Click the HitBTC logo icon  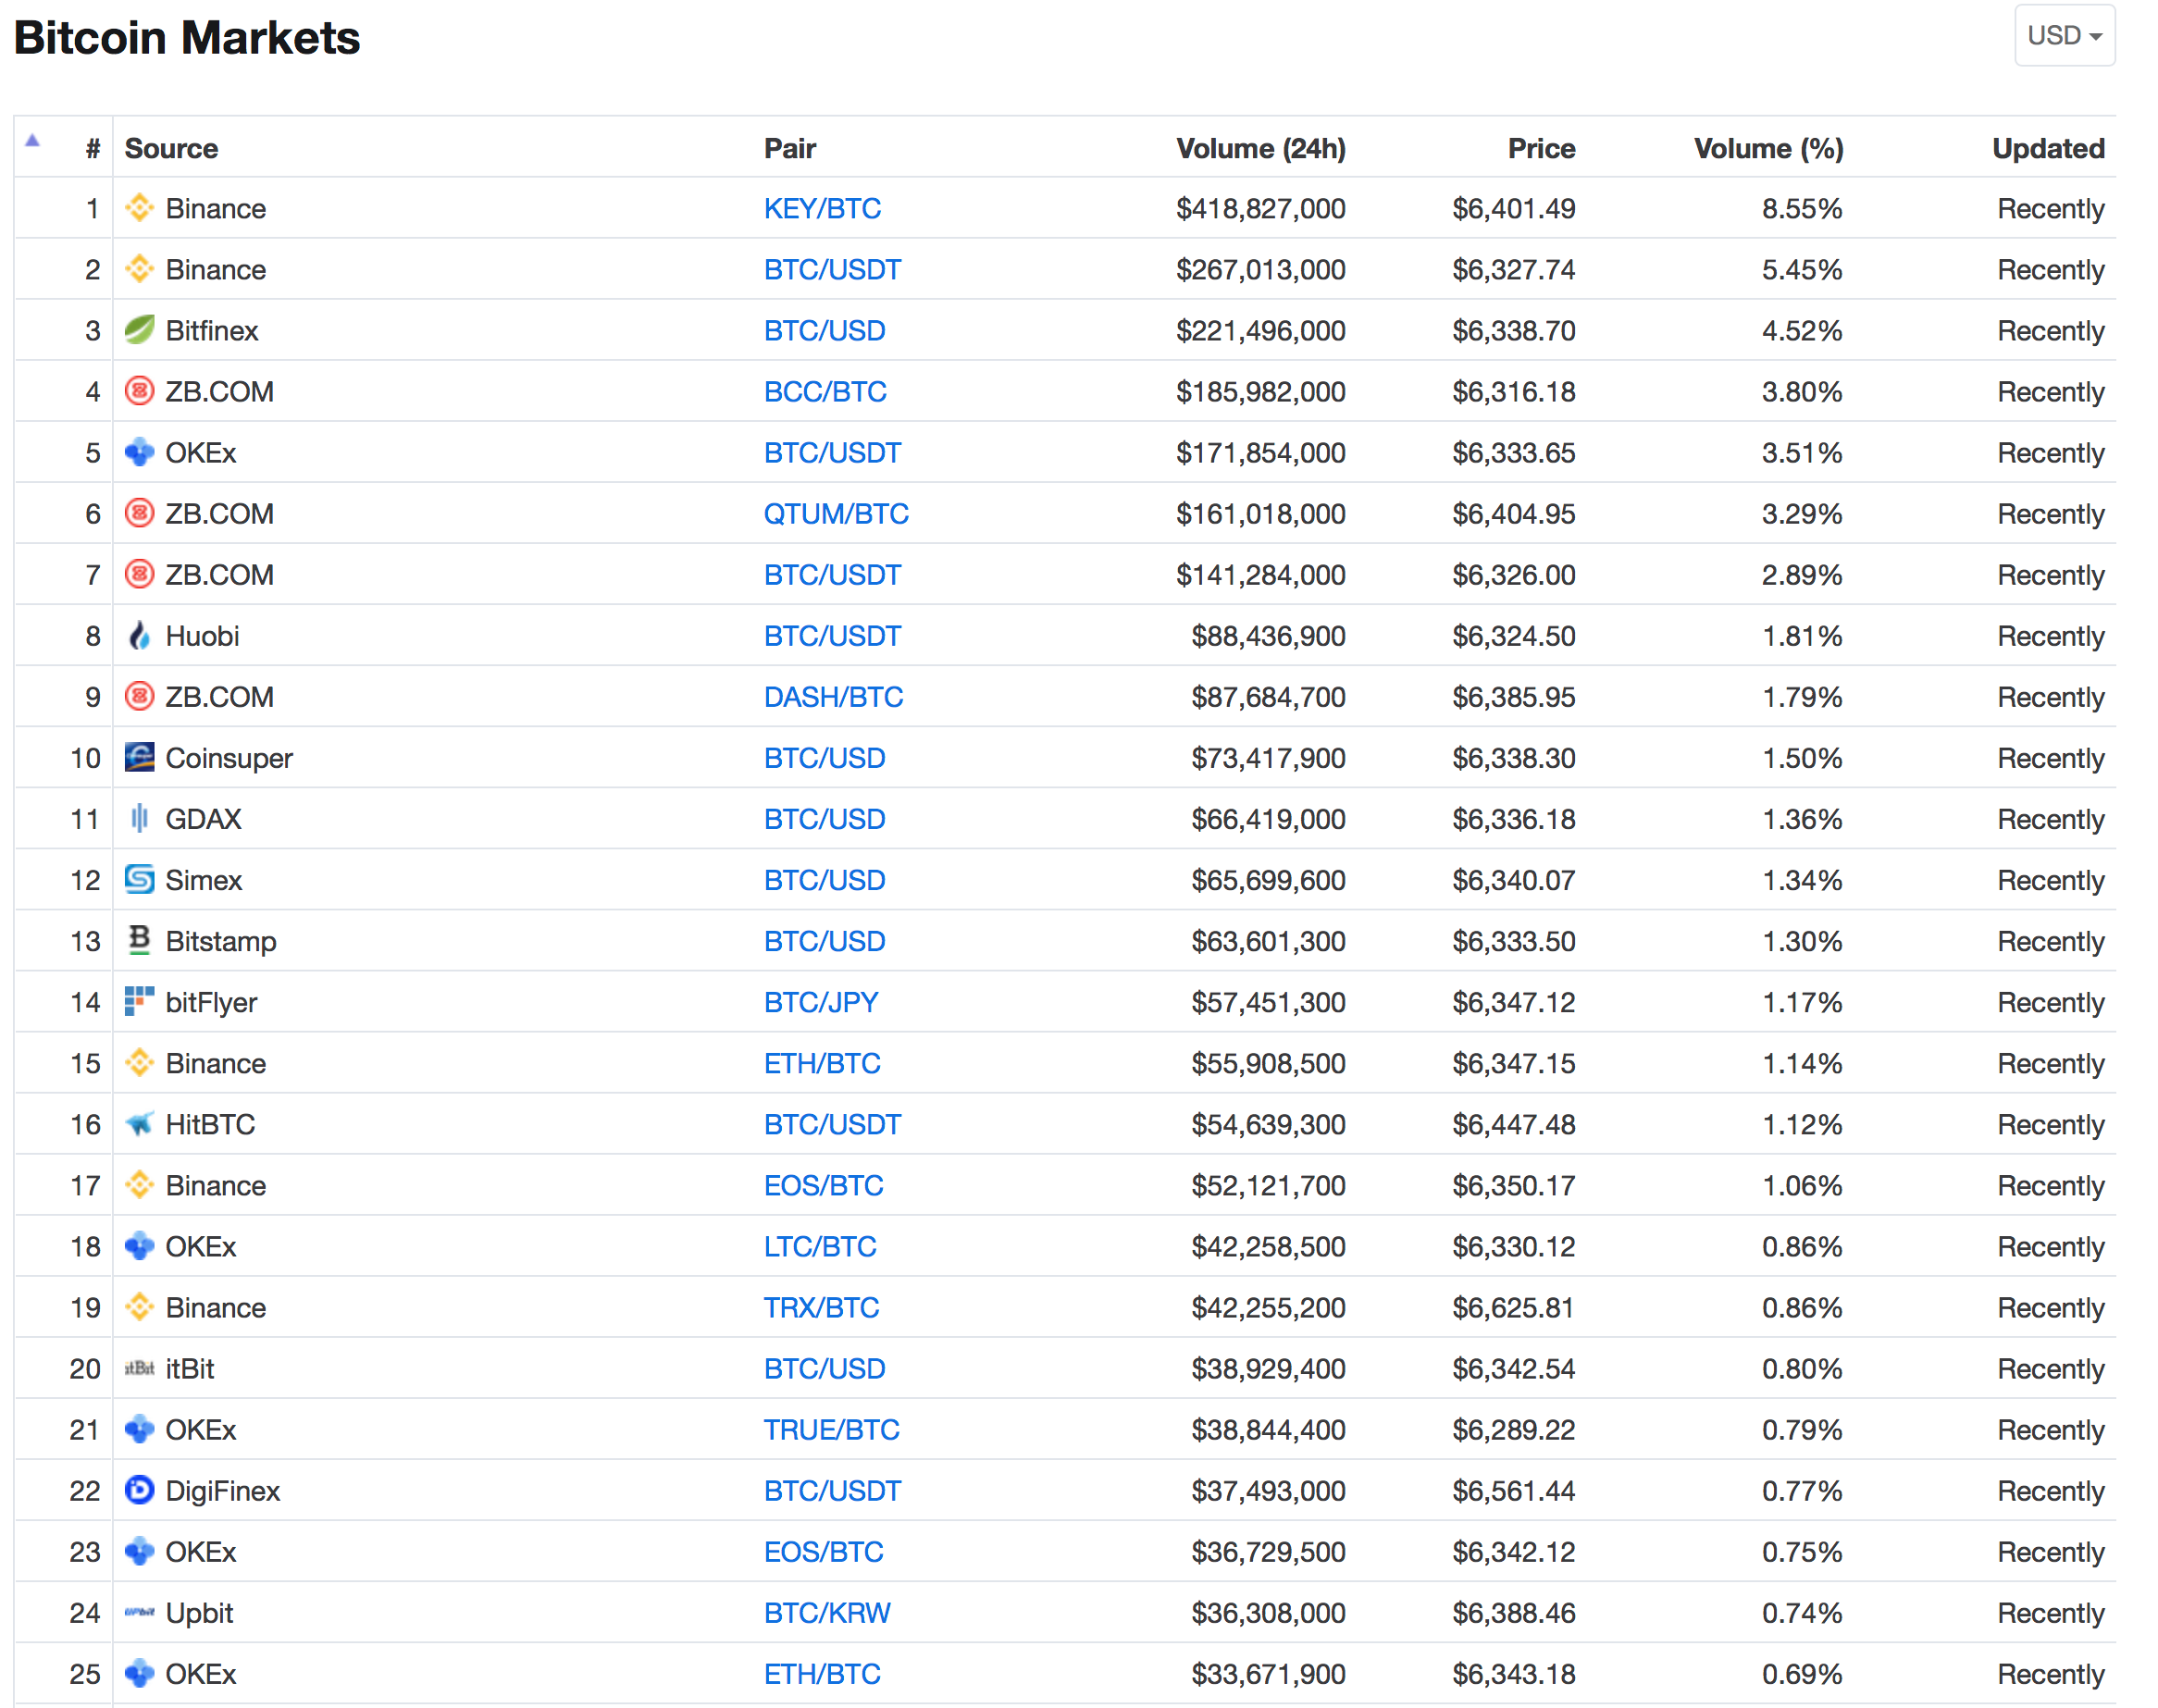click(x=139, y=1123)
